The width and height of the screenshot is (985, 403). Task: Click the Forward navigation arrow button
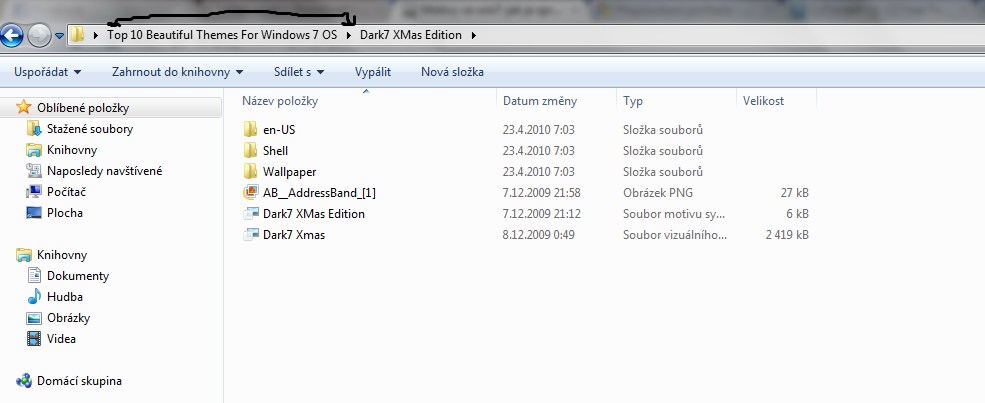pyautogui.click(x=40, y=36)
